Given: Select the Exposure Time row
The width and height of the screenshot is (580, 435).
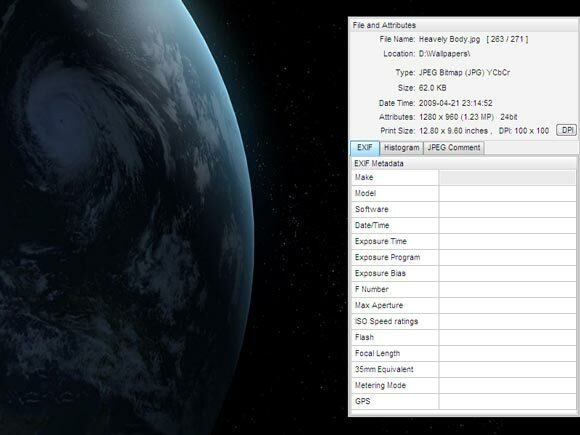Looking at the screenshot, I should (463, 242).
